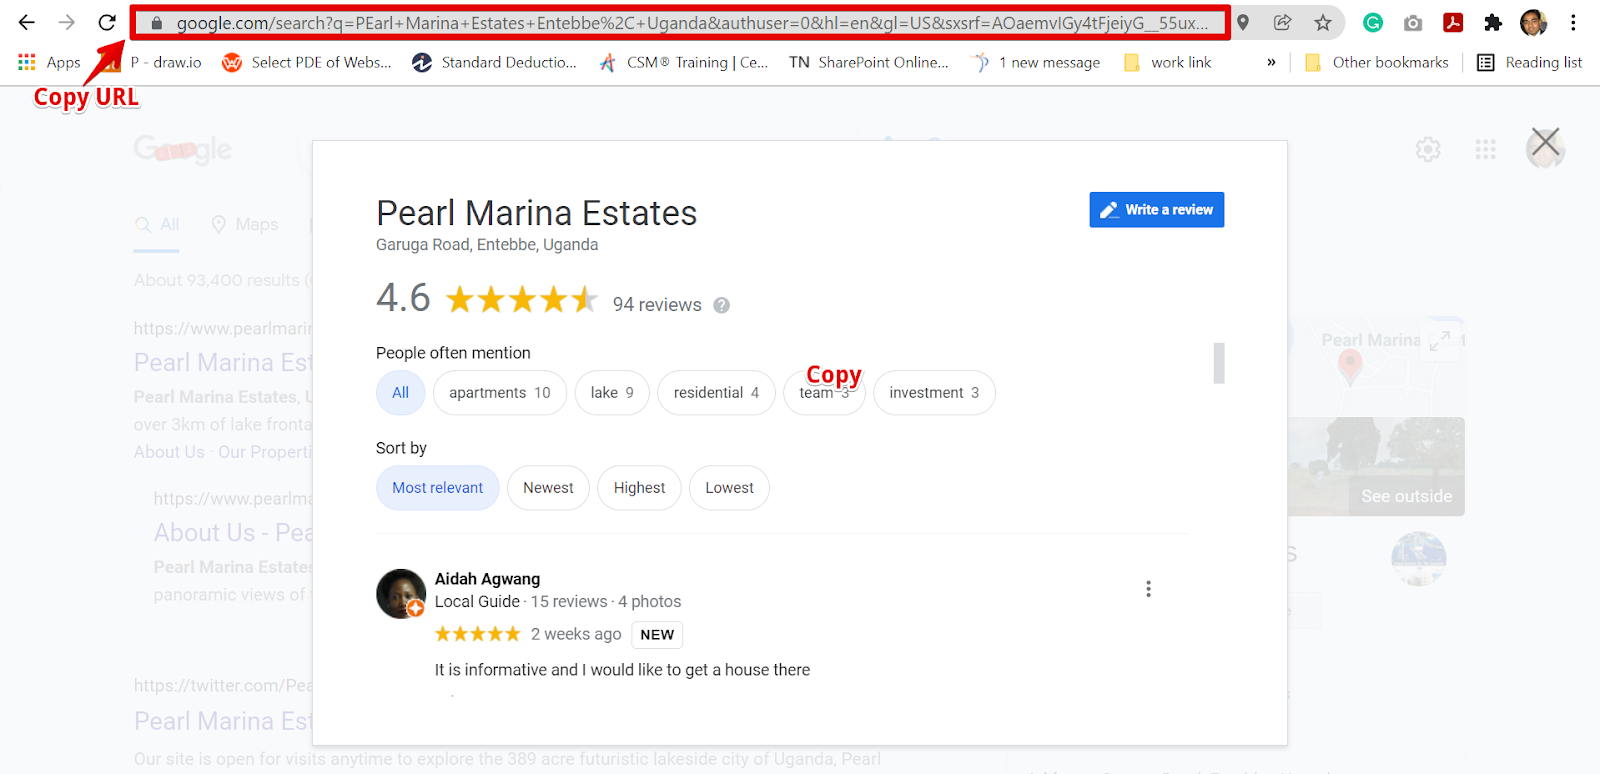Image resolution: width=1600 pixels, height=774 pixels.
Task: Filter reviews mentioning lake
Action: pos(612,393)
